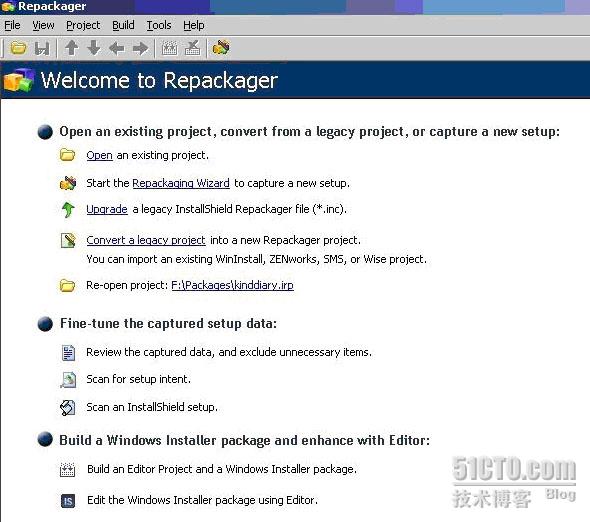Click the down arrow toolbar icon
Screen dimensions: 590x522
click(x=94, y=48)
